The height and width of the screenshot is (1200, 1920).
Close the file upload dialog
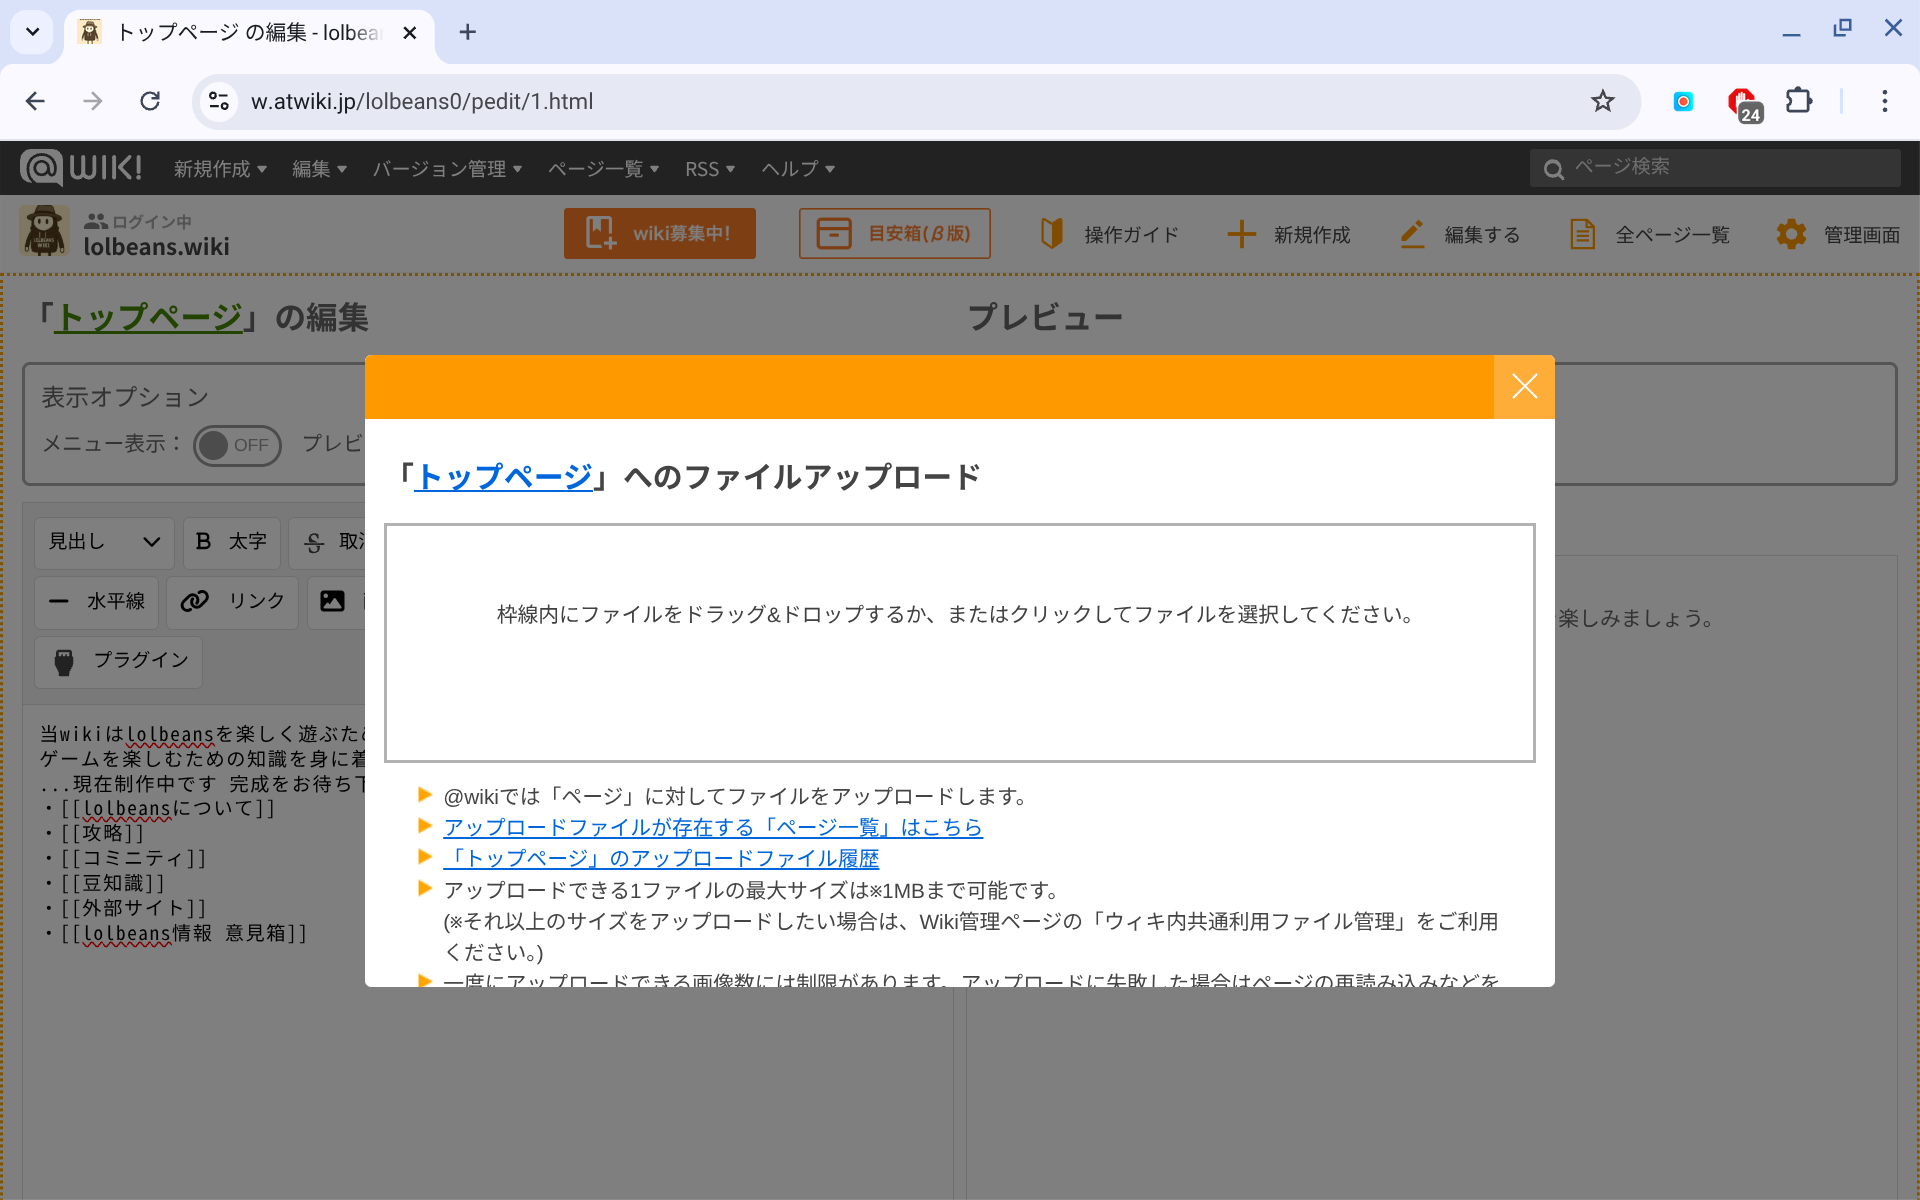pos(1523,387)
